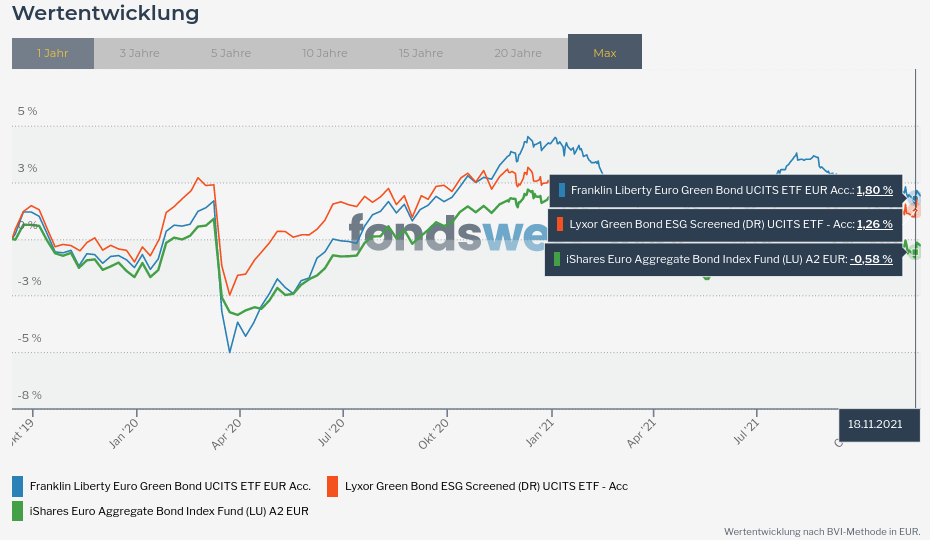Select the 1 Jahr time range tab

(x=53, y=53)
